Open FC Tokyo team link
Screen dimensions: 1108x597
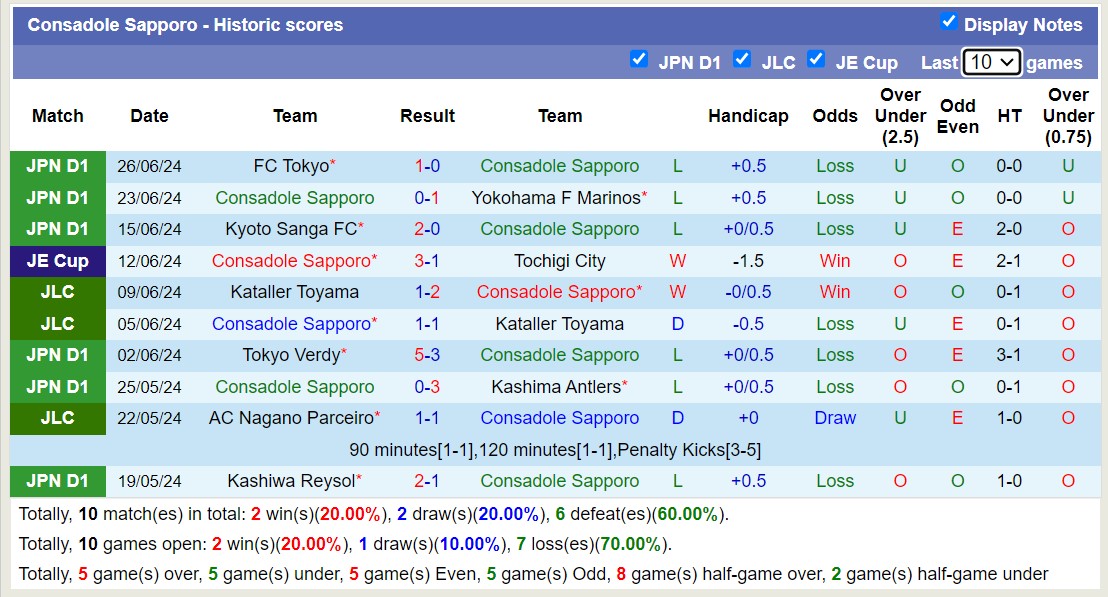click(x=290, y=166)
